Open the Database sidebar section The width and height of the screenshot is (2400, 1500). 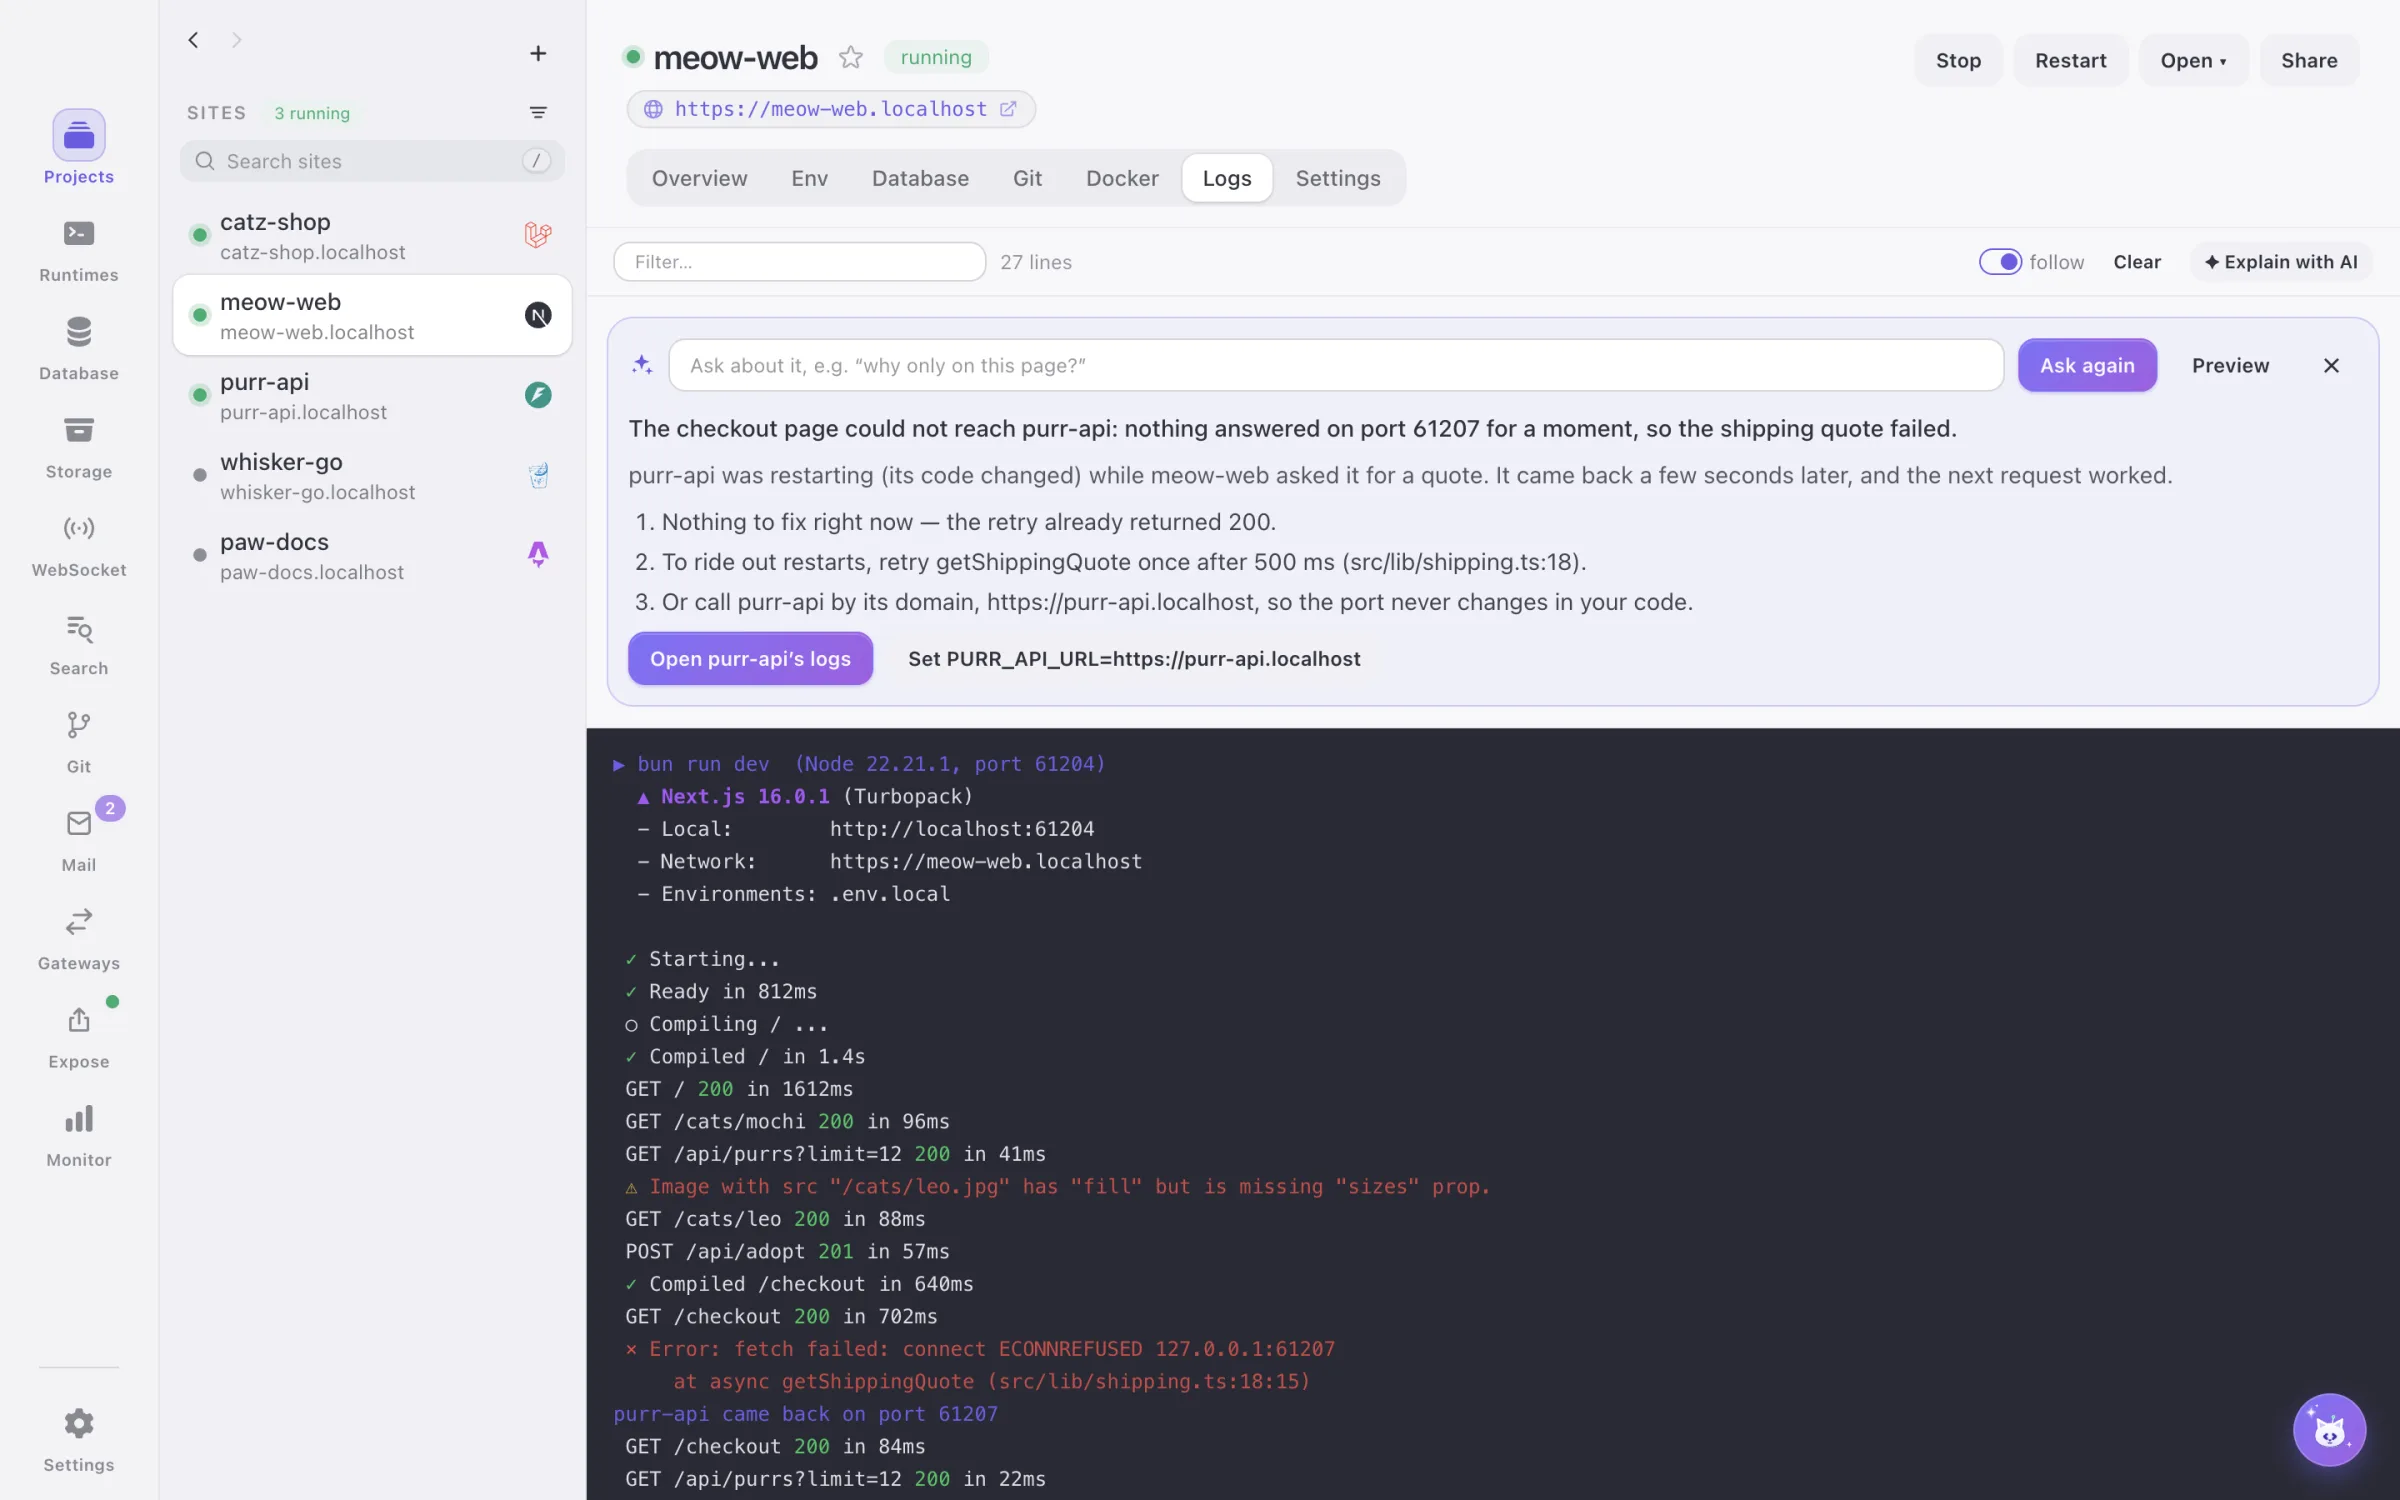(78, 349)
